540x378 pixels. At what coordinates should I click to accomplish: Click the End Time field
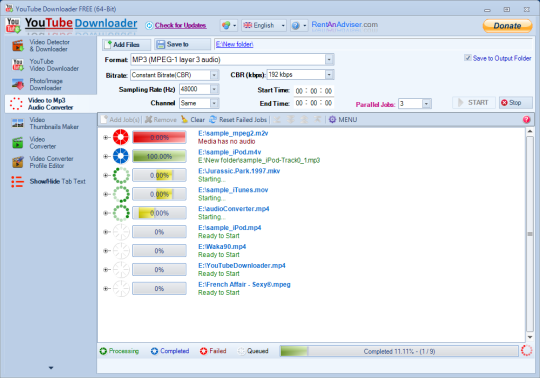pos(313,103)
